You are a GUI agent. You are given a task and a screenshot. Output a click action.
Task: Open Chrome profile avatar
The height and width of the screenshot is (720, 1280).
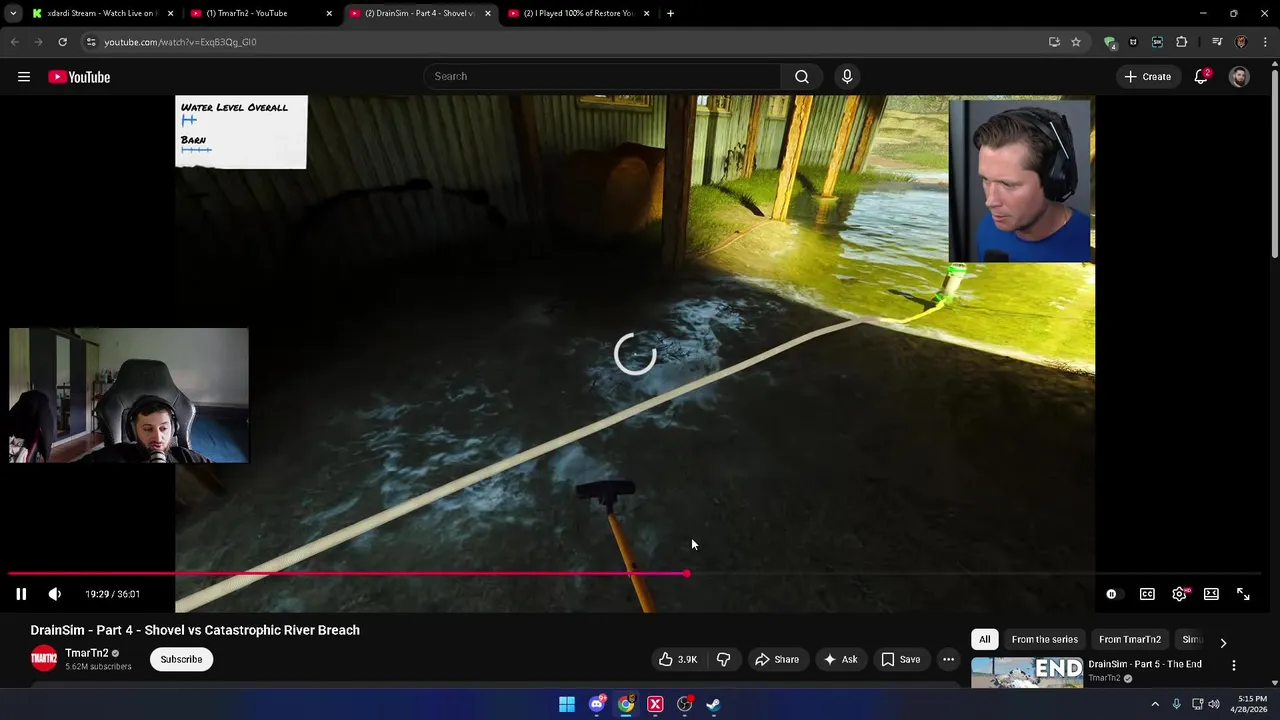(x=1241, y=42)
